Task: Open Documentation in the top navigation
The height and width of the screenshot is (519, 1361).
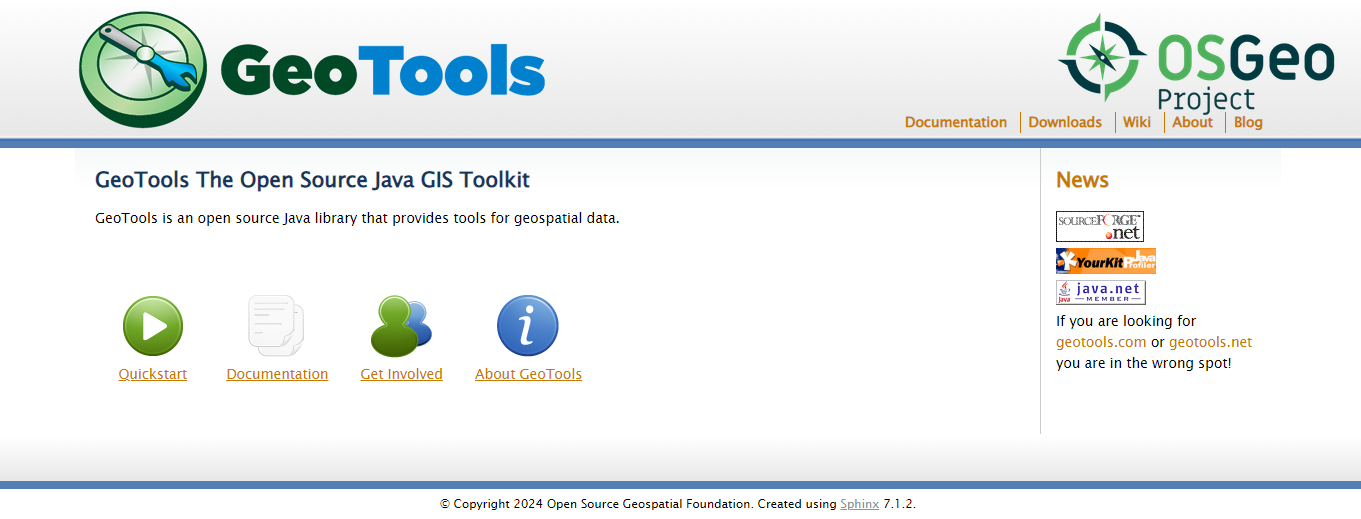Action: 956,122
